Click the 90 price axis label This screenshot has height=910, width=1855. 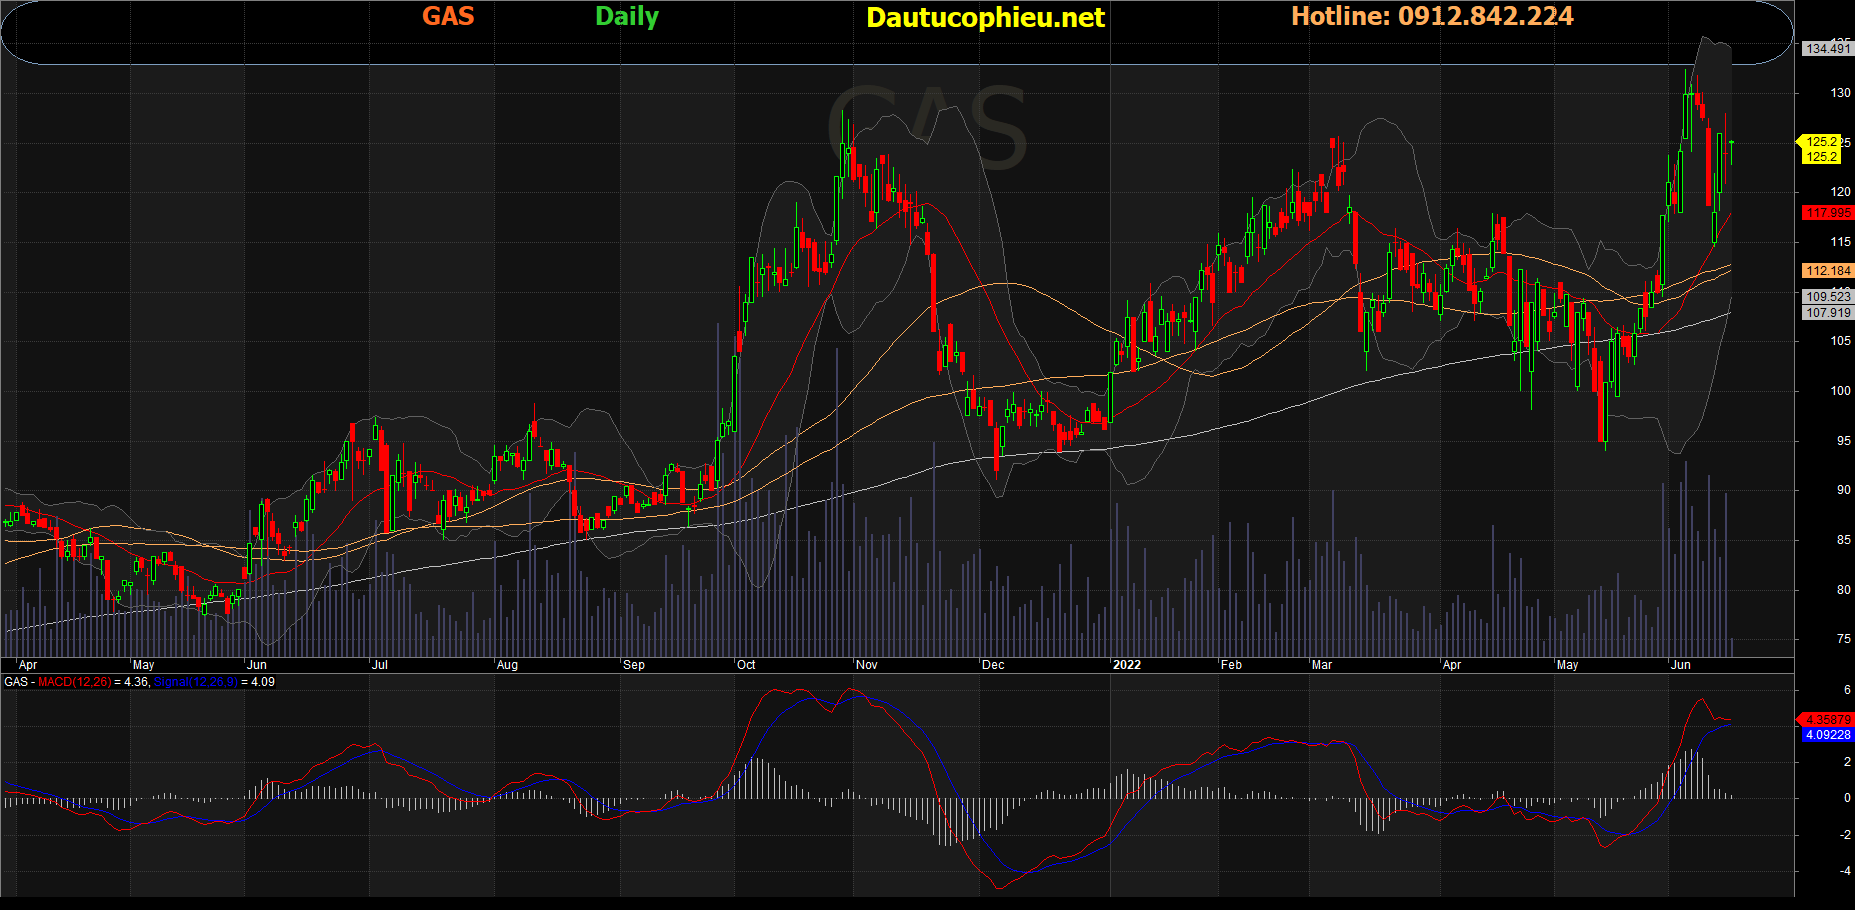pos(1843,490)
